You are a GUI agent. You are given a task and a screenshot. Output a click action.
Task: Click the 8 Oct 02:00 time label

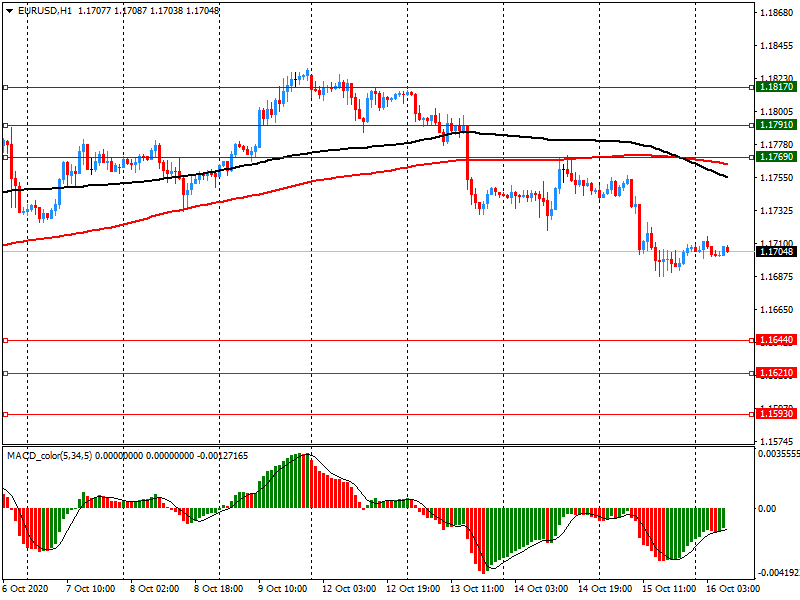(x=155, y=589)
